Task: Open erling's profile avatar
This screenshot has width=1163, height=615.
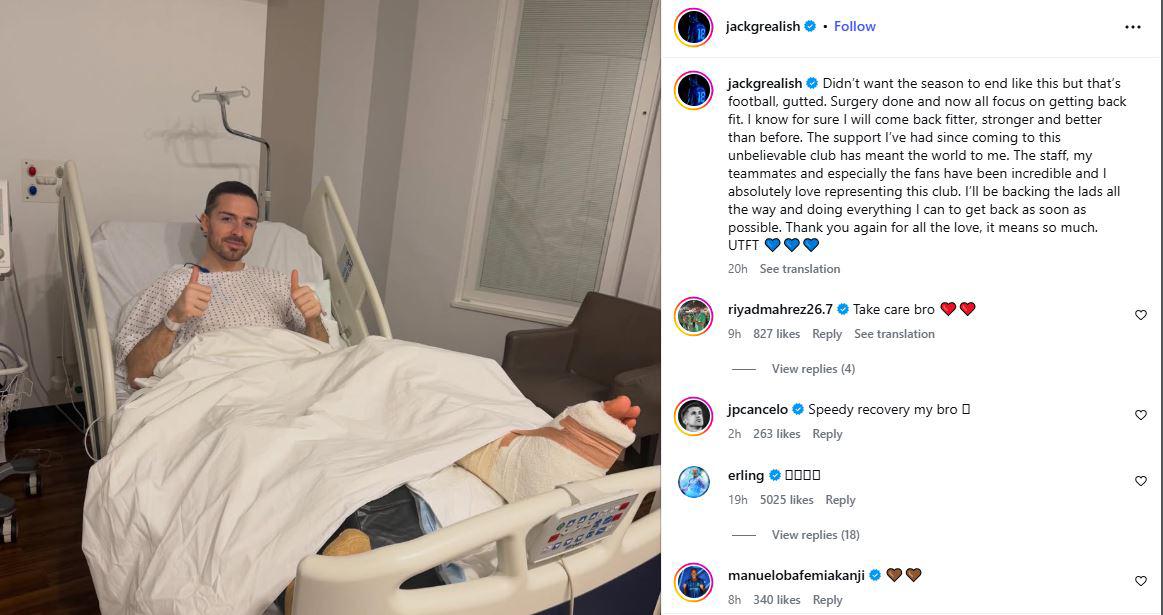Action: point(693,482)
